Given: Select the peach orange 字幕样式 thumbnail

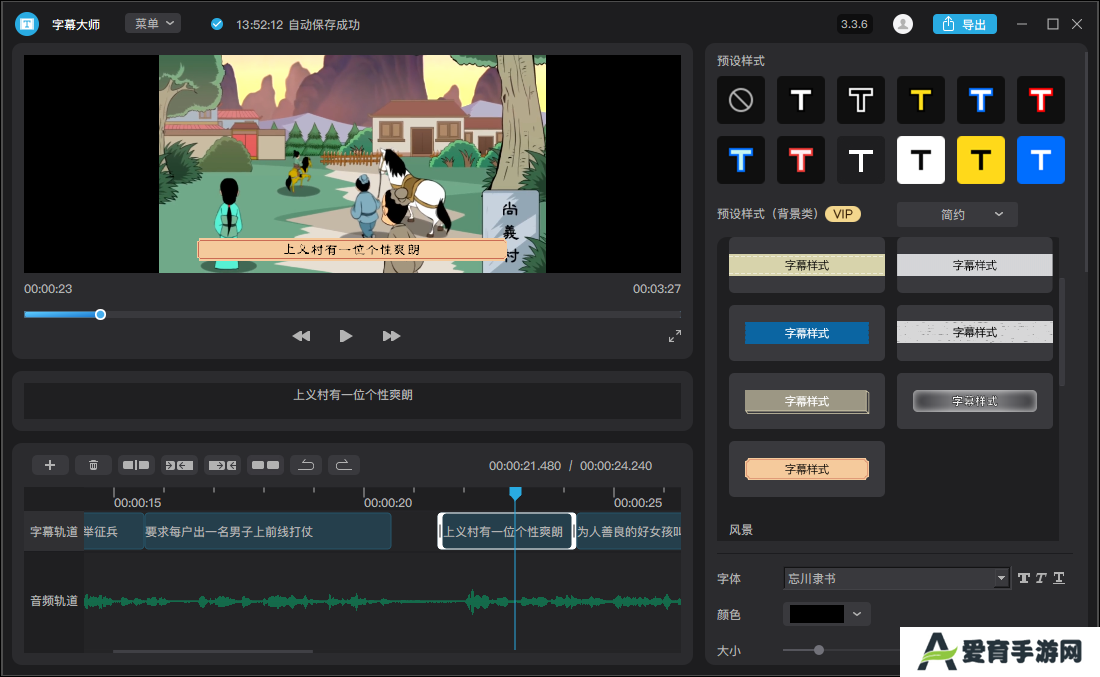Looking at the screenshot, I should click(807, 469).
